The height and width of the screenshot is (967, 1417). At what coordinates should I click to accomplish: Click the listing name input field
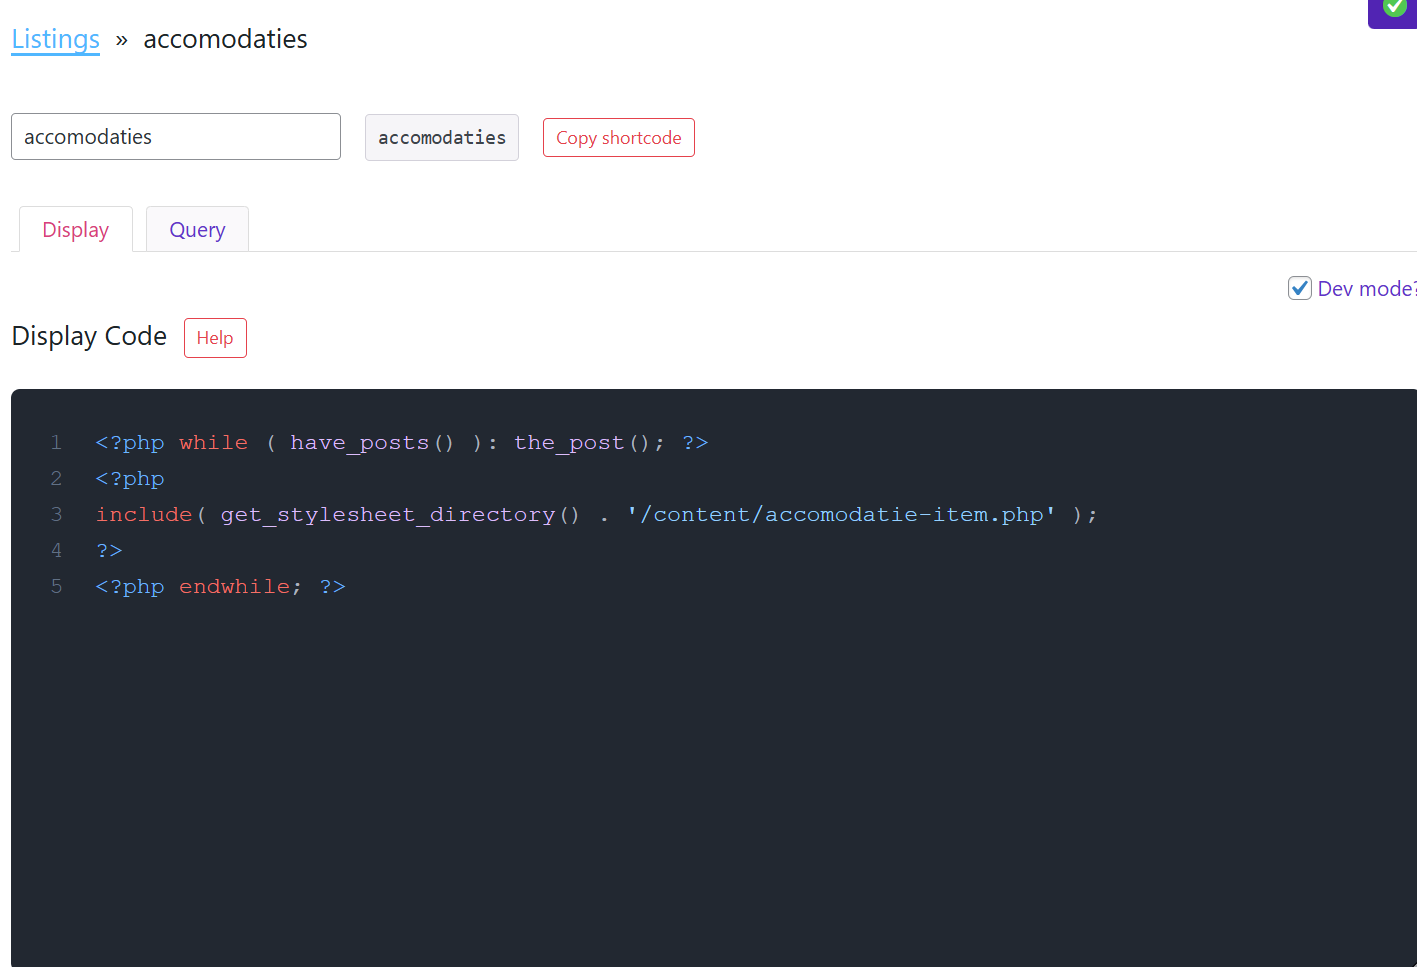176,137
